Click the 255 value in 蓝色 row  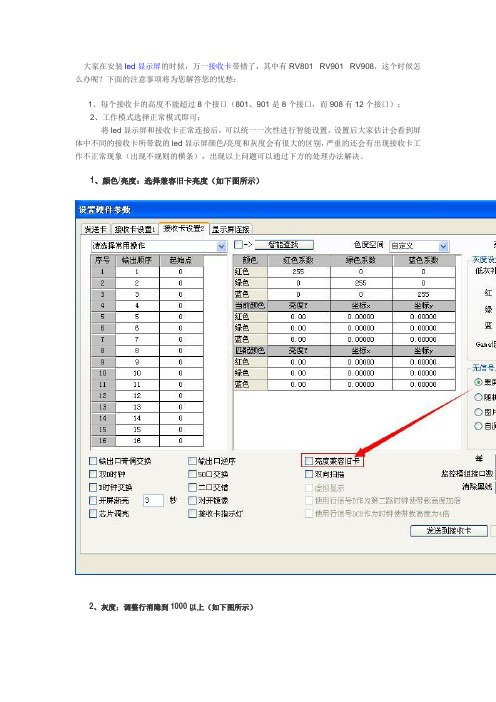423,294
